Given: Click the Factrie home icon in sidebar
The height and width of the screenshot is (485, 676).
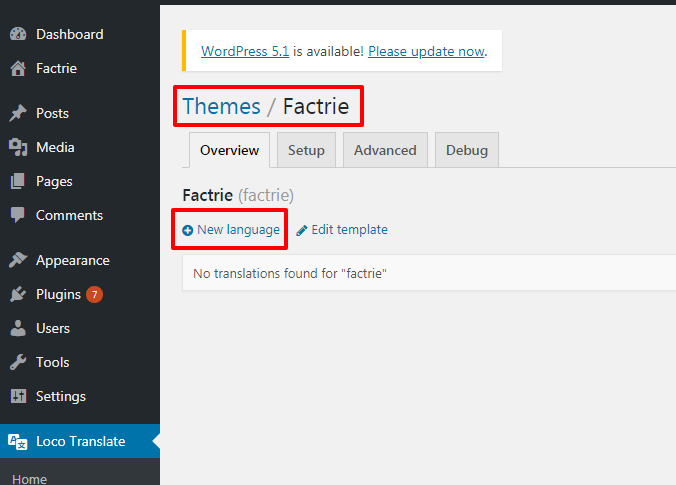Looking at the screenshot, I should 17,69.
